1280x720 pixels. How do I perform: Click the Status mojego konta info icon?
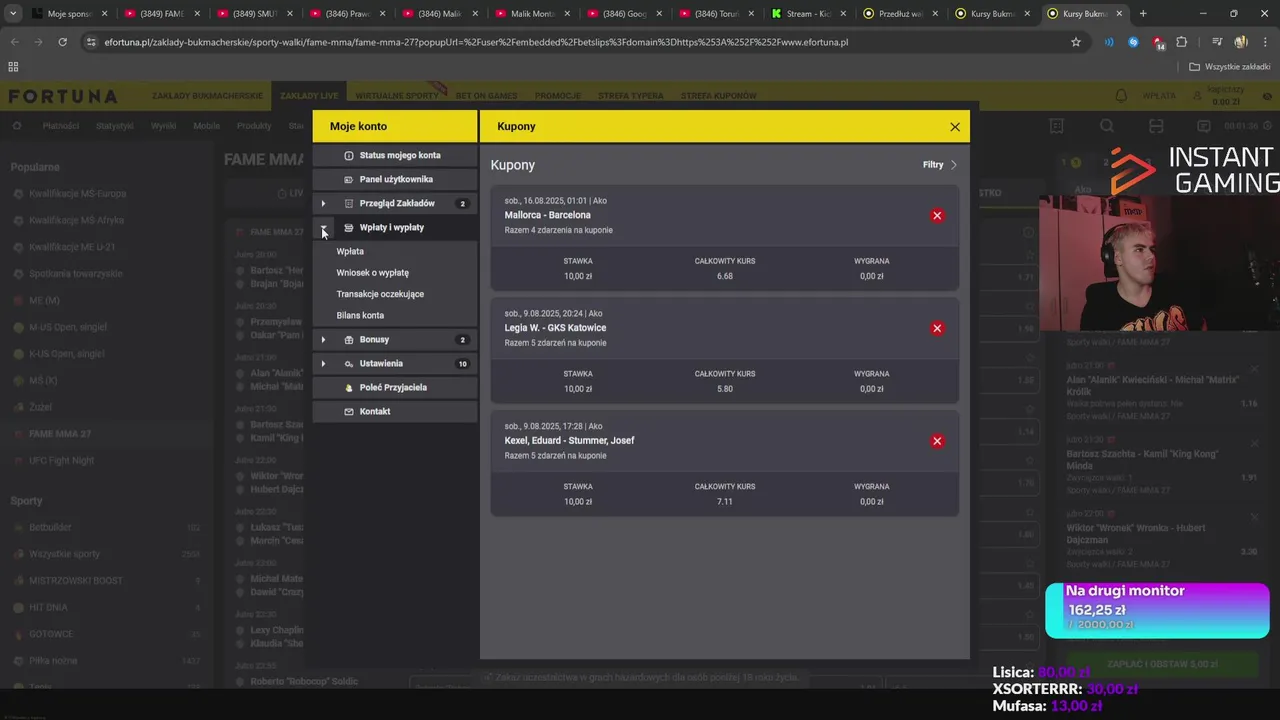pyautogui.click(x=349, y=156)
